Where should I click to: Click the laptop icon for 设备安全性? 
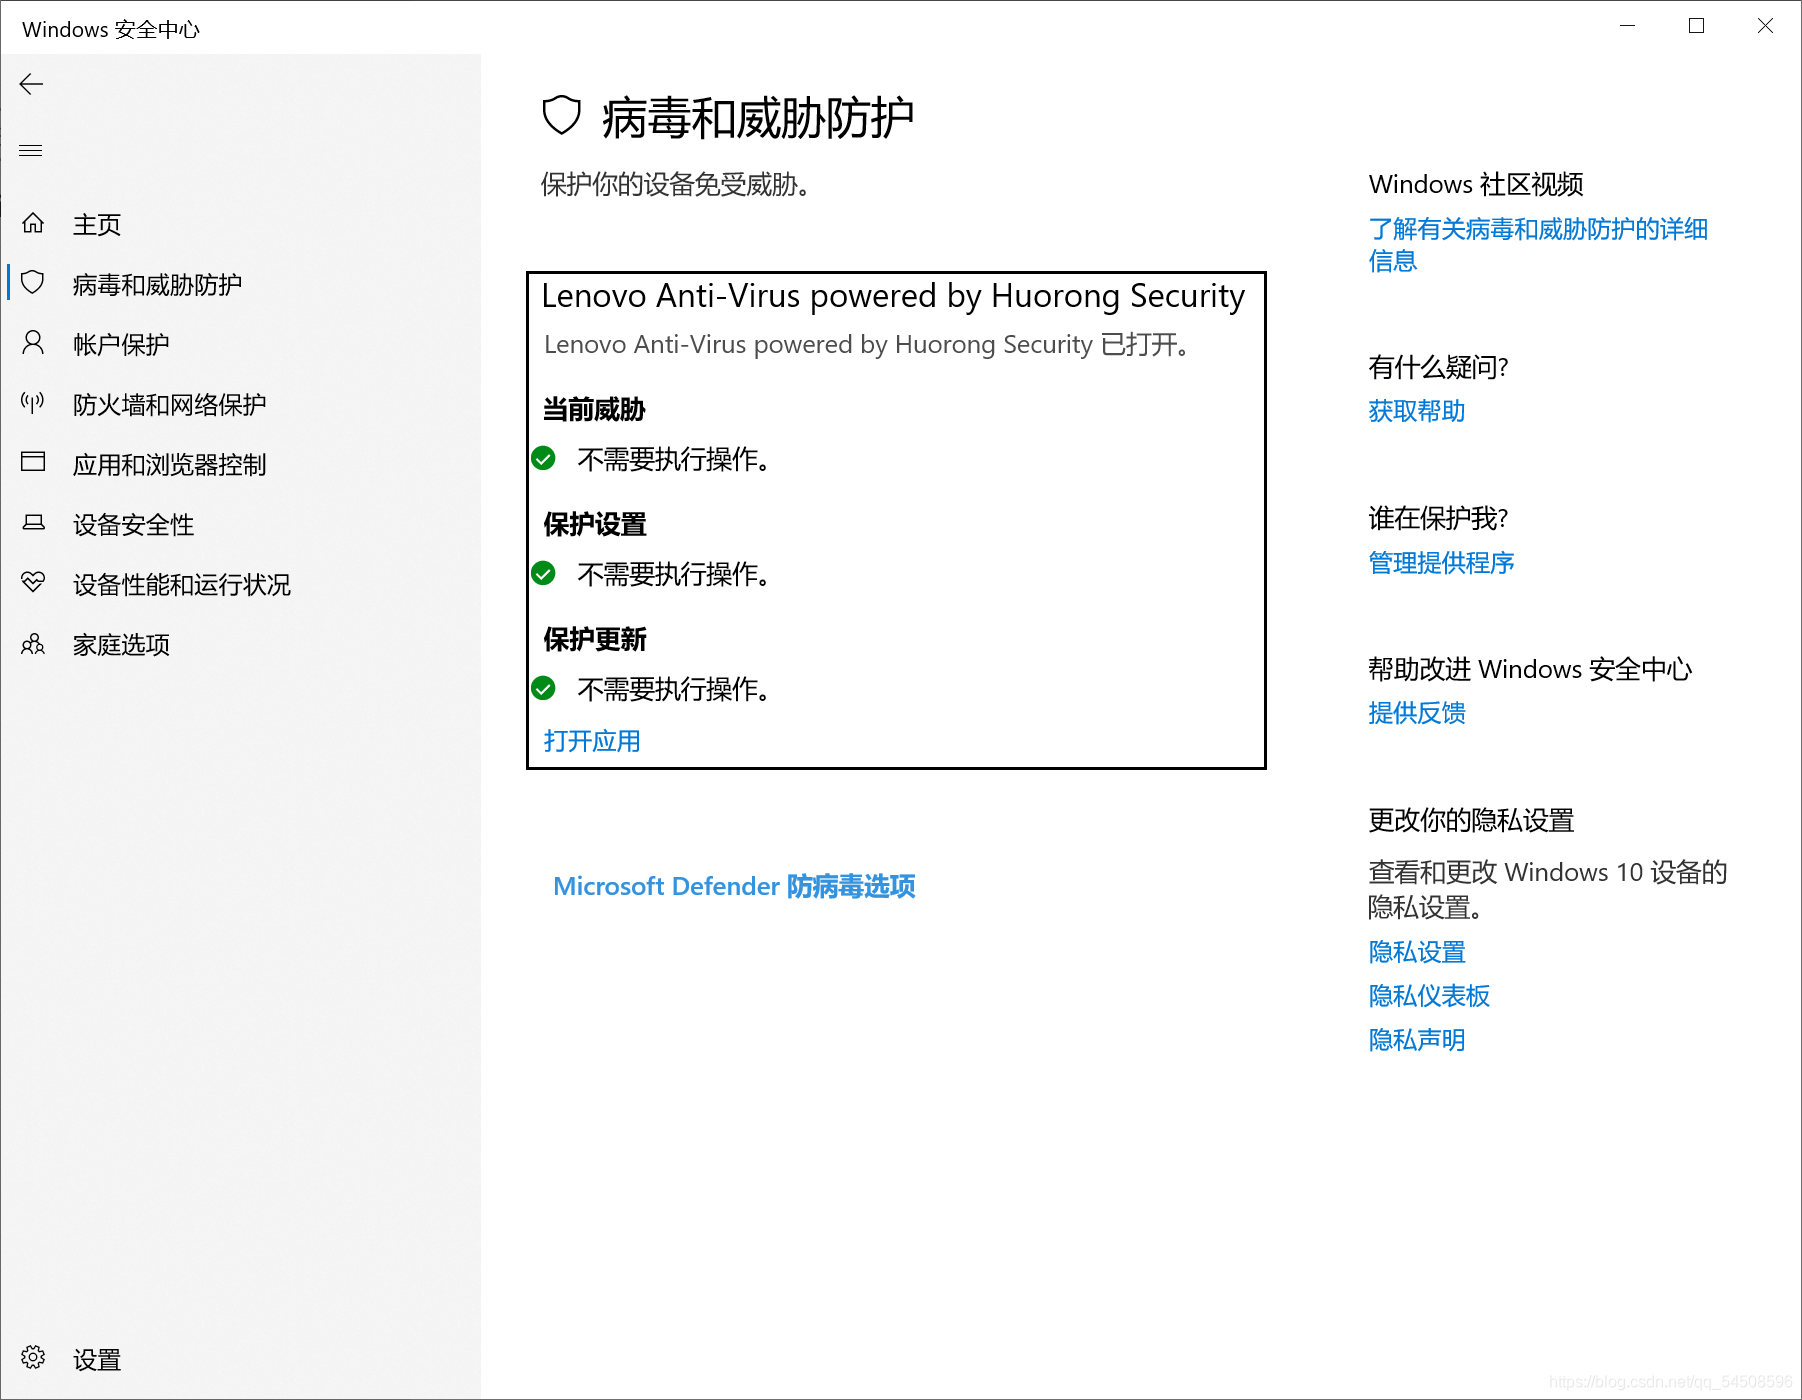pyautogui.click(x=33, y=523)
